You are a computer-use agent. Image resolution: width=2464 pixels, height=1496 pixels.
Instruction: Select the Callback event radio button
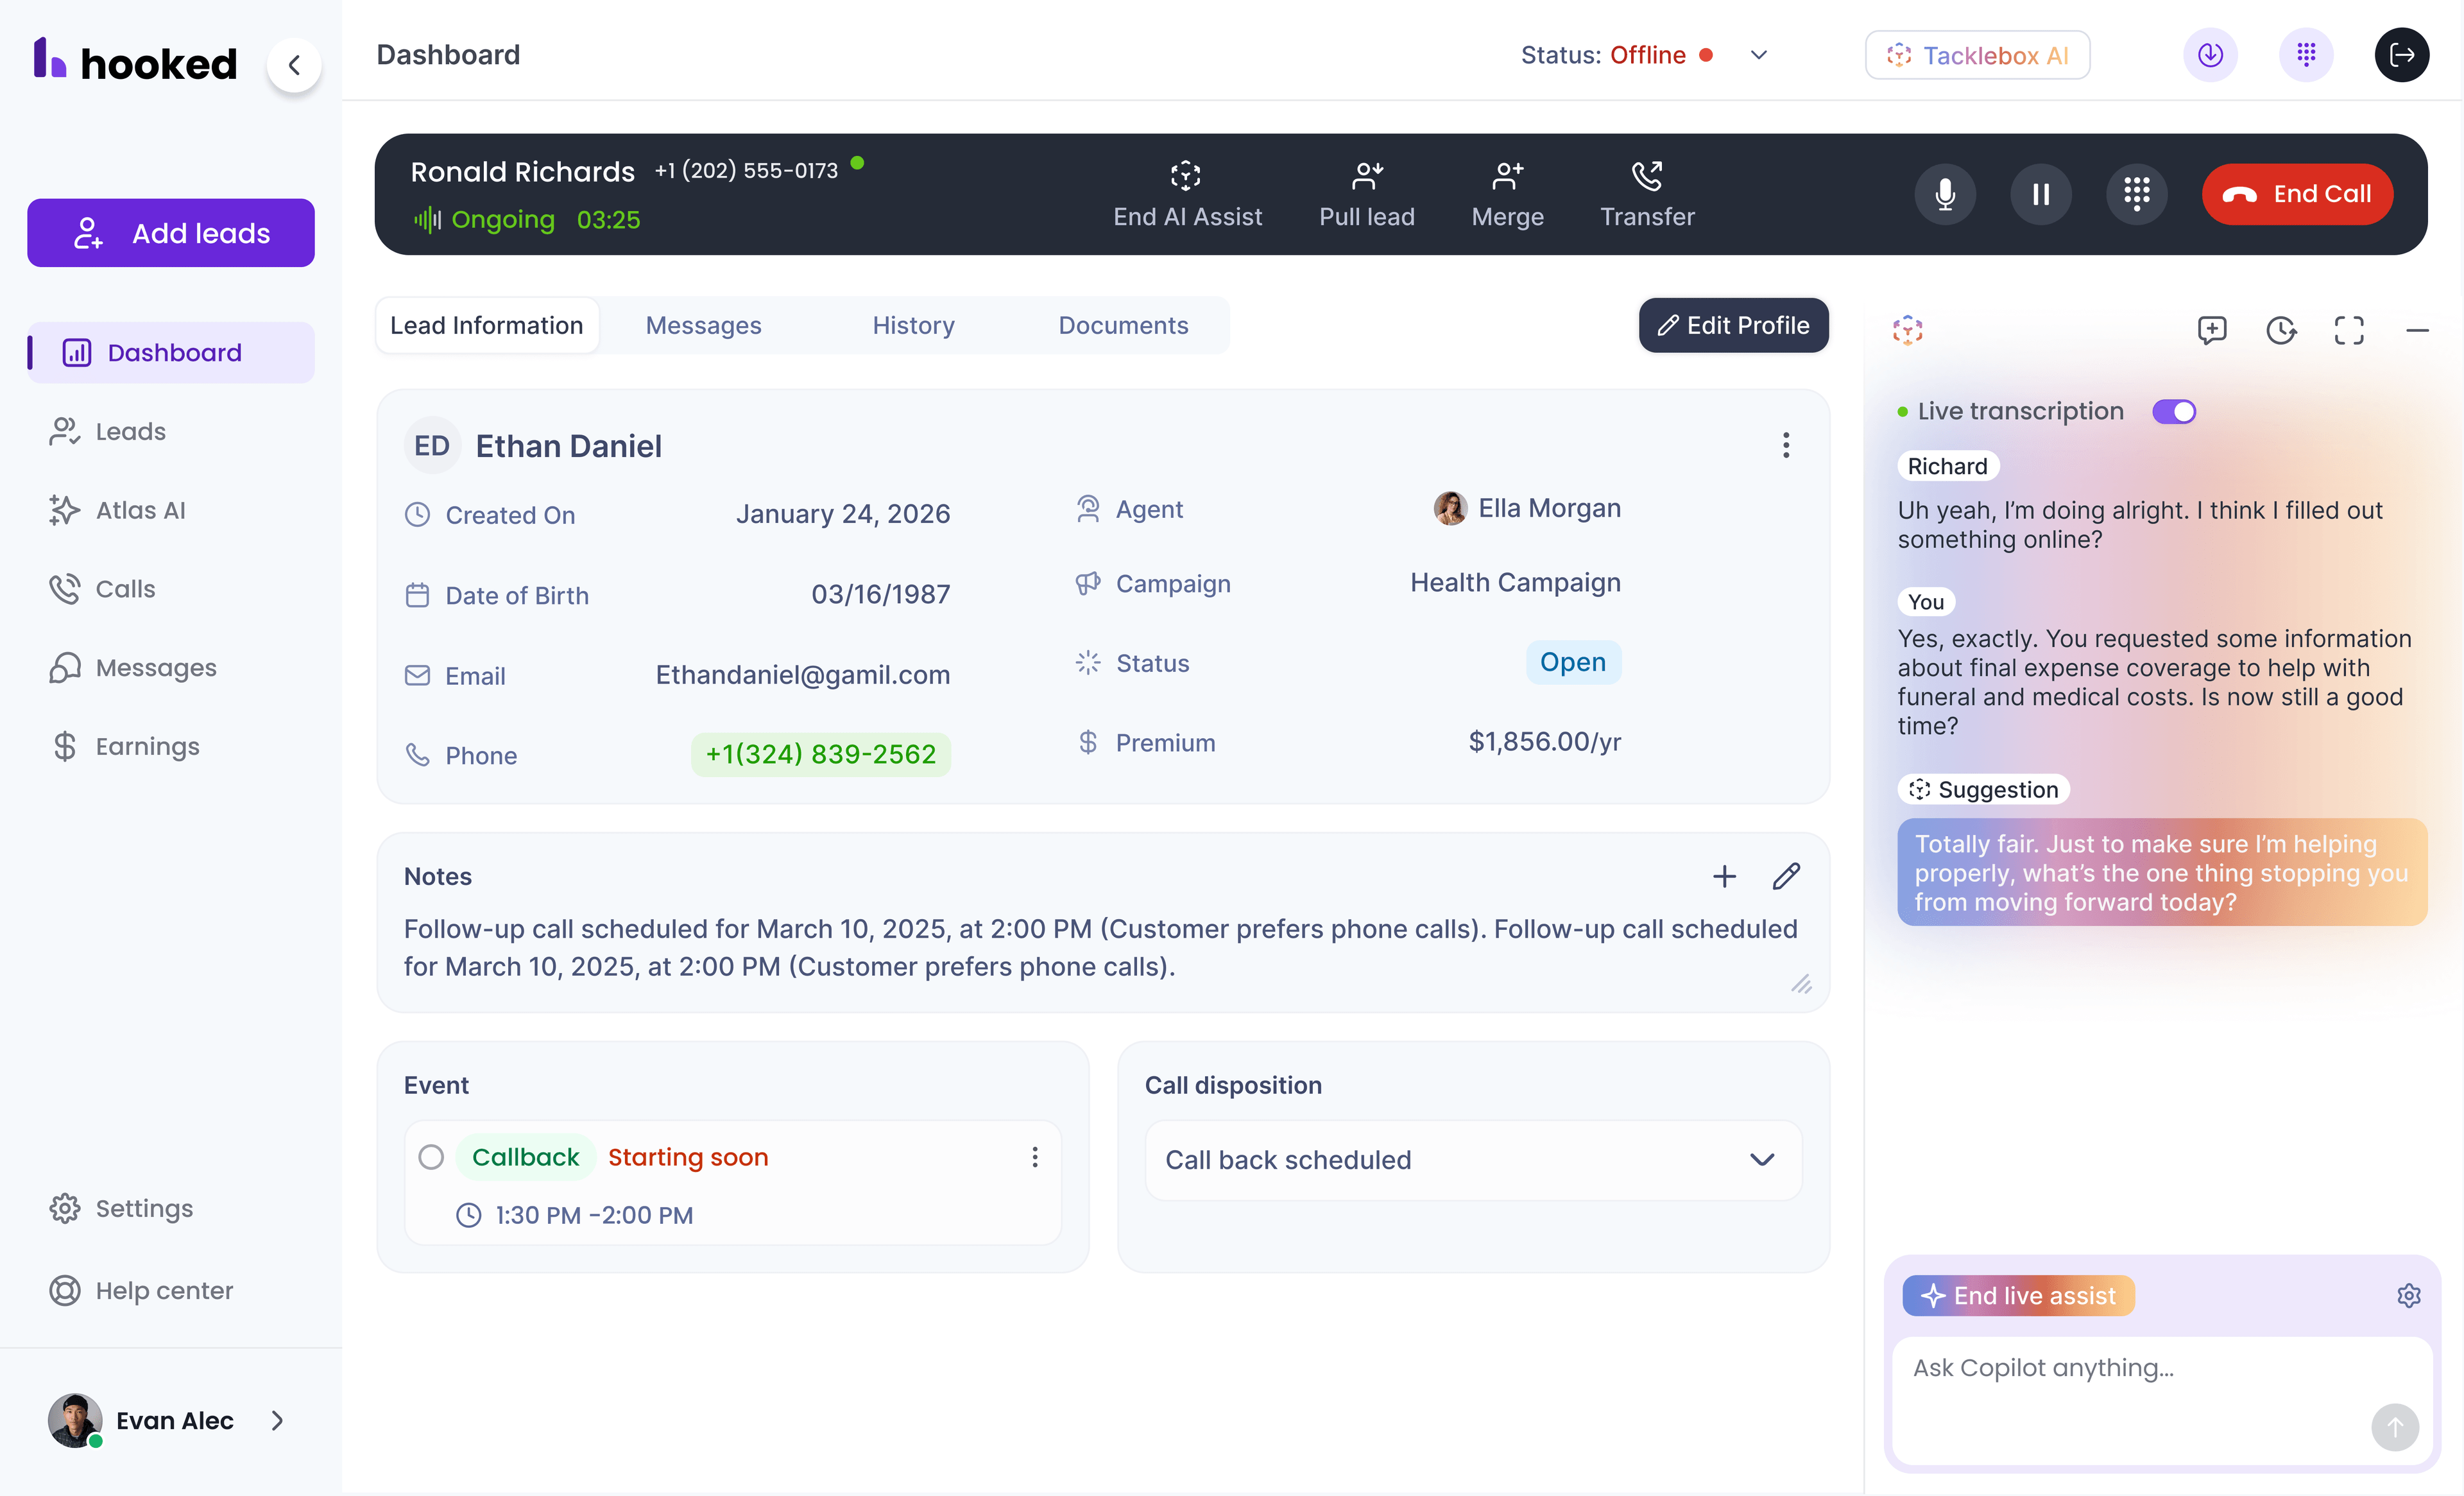pos(432,1157)
